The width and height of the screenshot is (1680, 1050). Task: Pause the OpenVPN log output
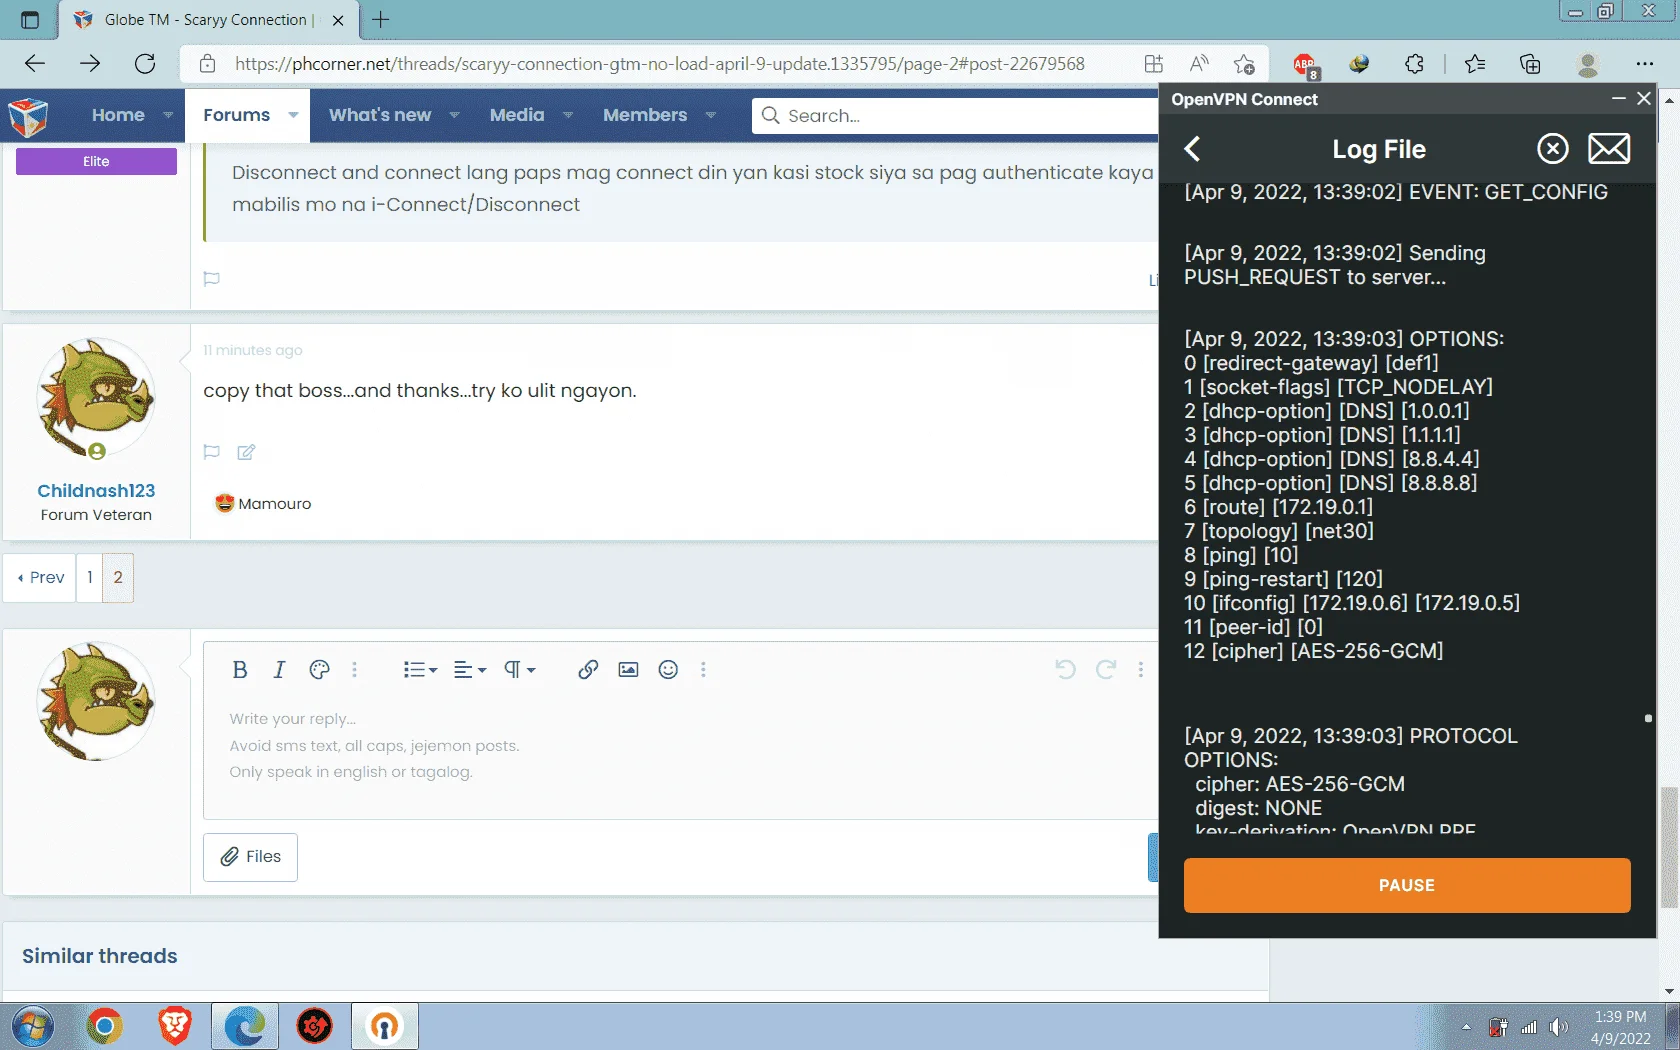(1407, 885)
